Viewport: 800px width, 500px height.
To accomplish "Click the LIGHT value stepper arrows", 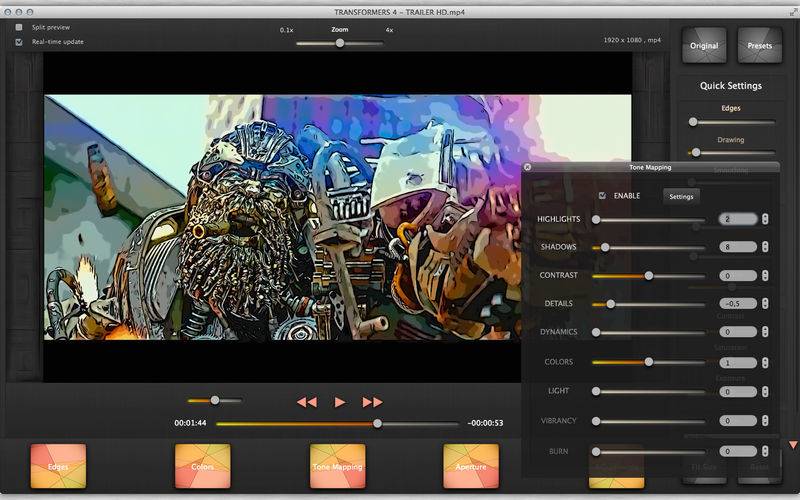I will 765,392.
